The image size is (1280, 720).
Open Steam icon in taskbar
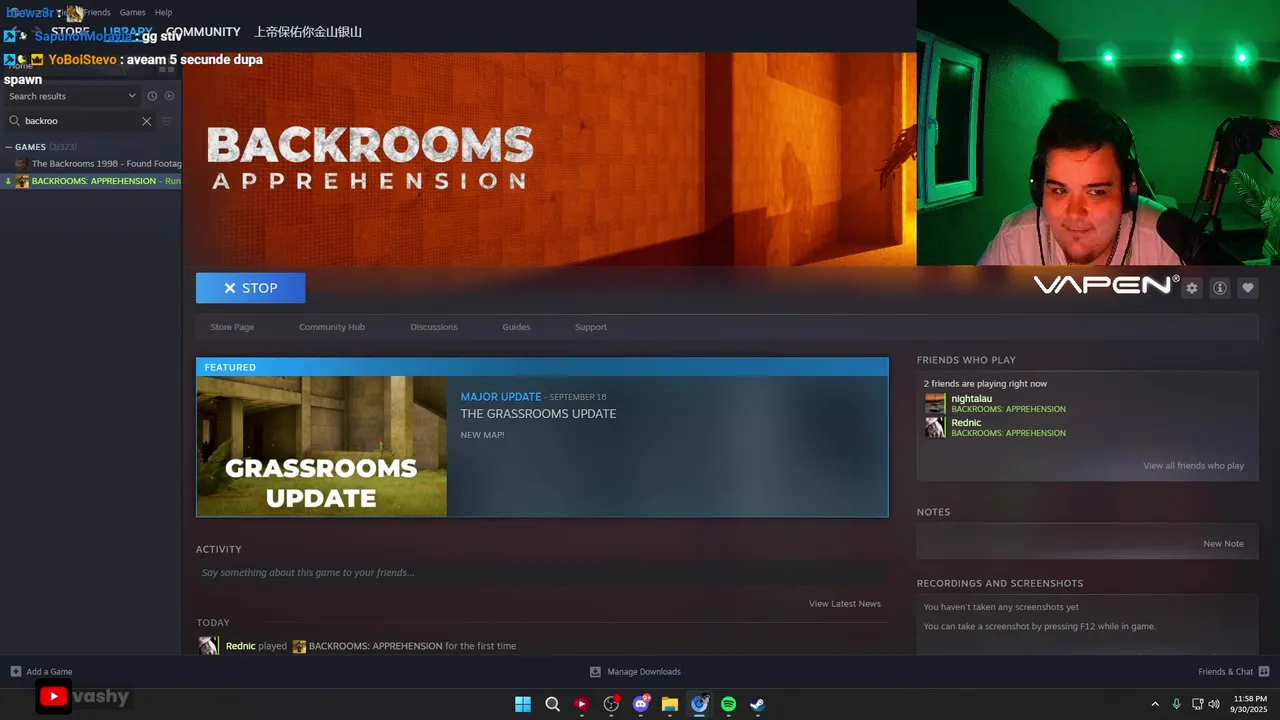pos(758,704)
